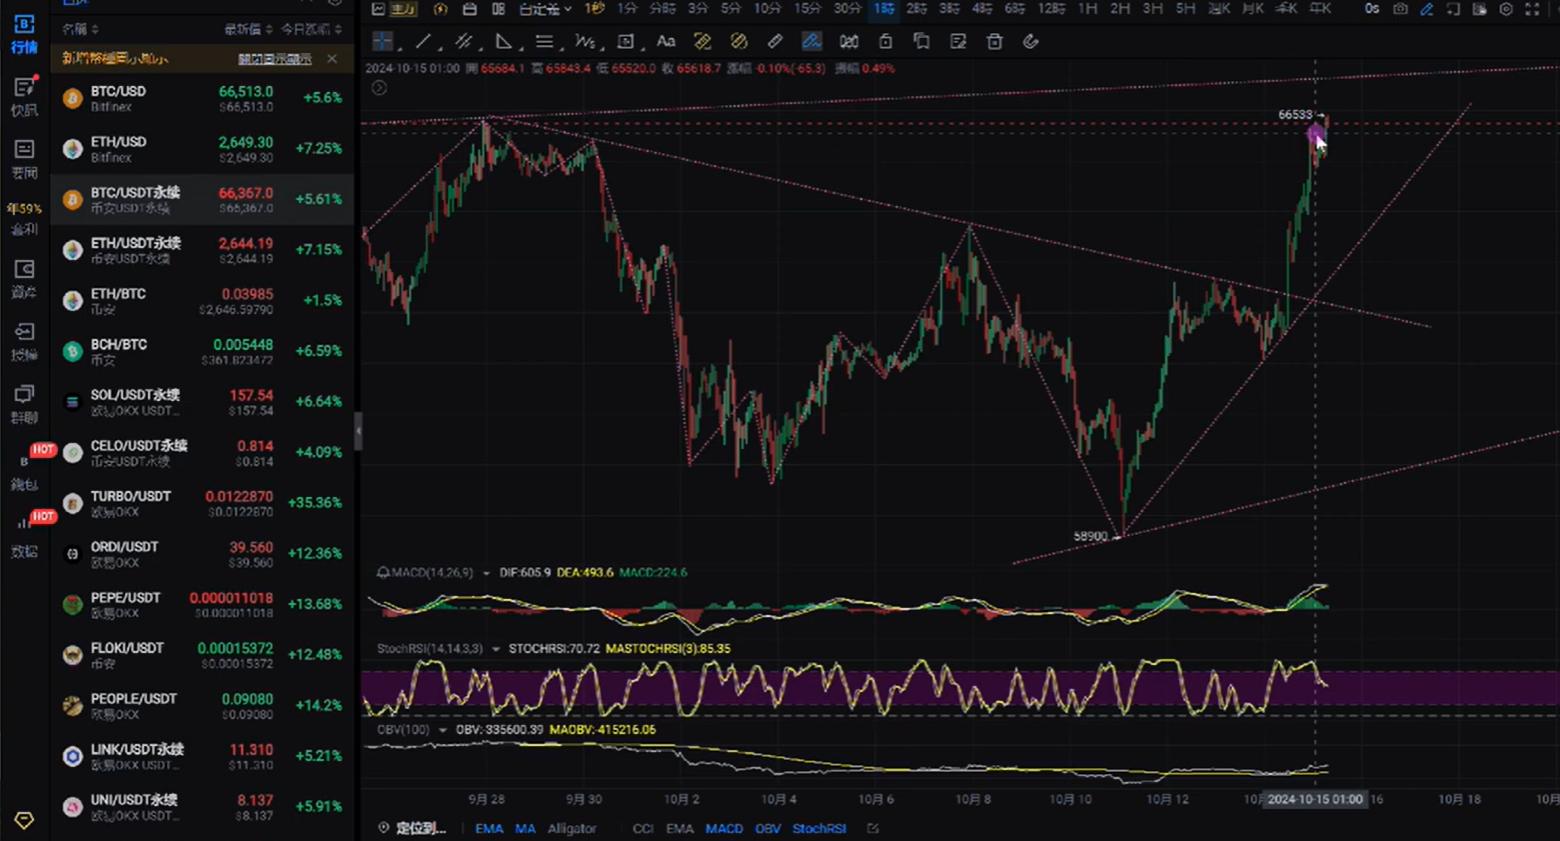Expand the StochRSI(14,14,3,3) dropdown arrow

[495, 649]
